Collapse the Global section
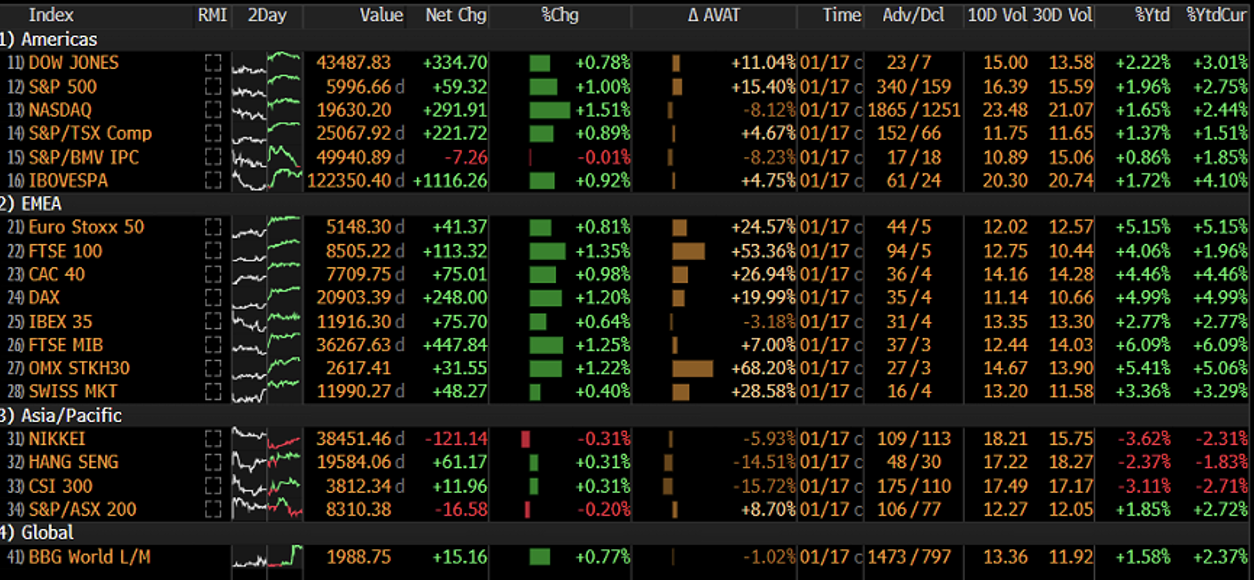Screen dimensions: 1254x580 click(36, 533)
